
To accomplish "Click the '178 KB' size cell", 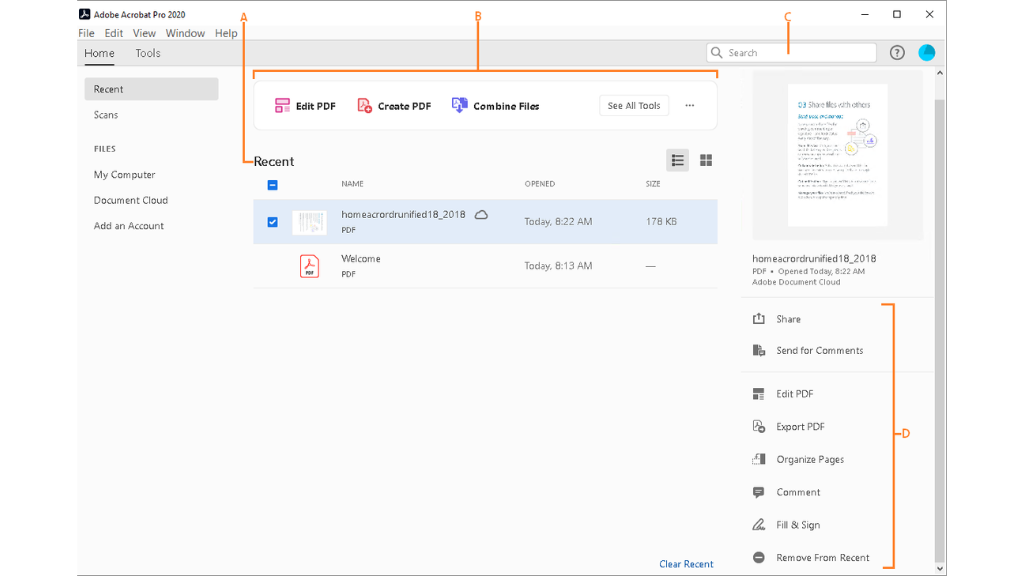I will (x=661, y=221).
